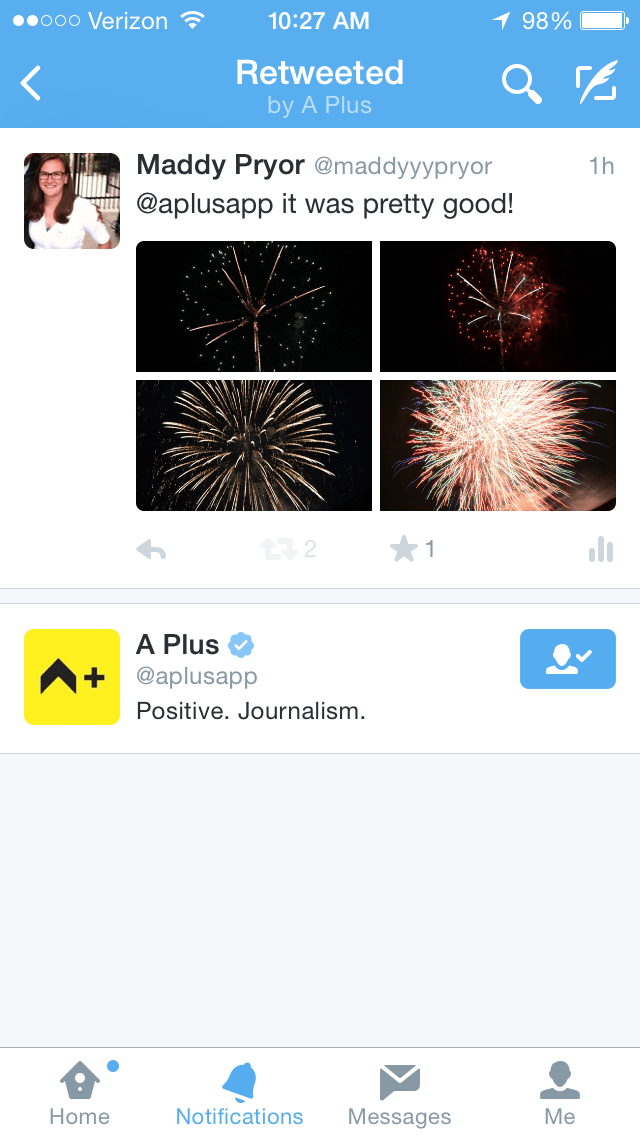This screenshot has height=1136, width=640.
Task: Open the Home tab
Action: pos(80,1093)
